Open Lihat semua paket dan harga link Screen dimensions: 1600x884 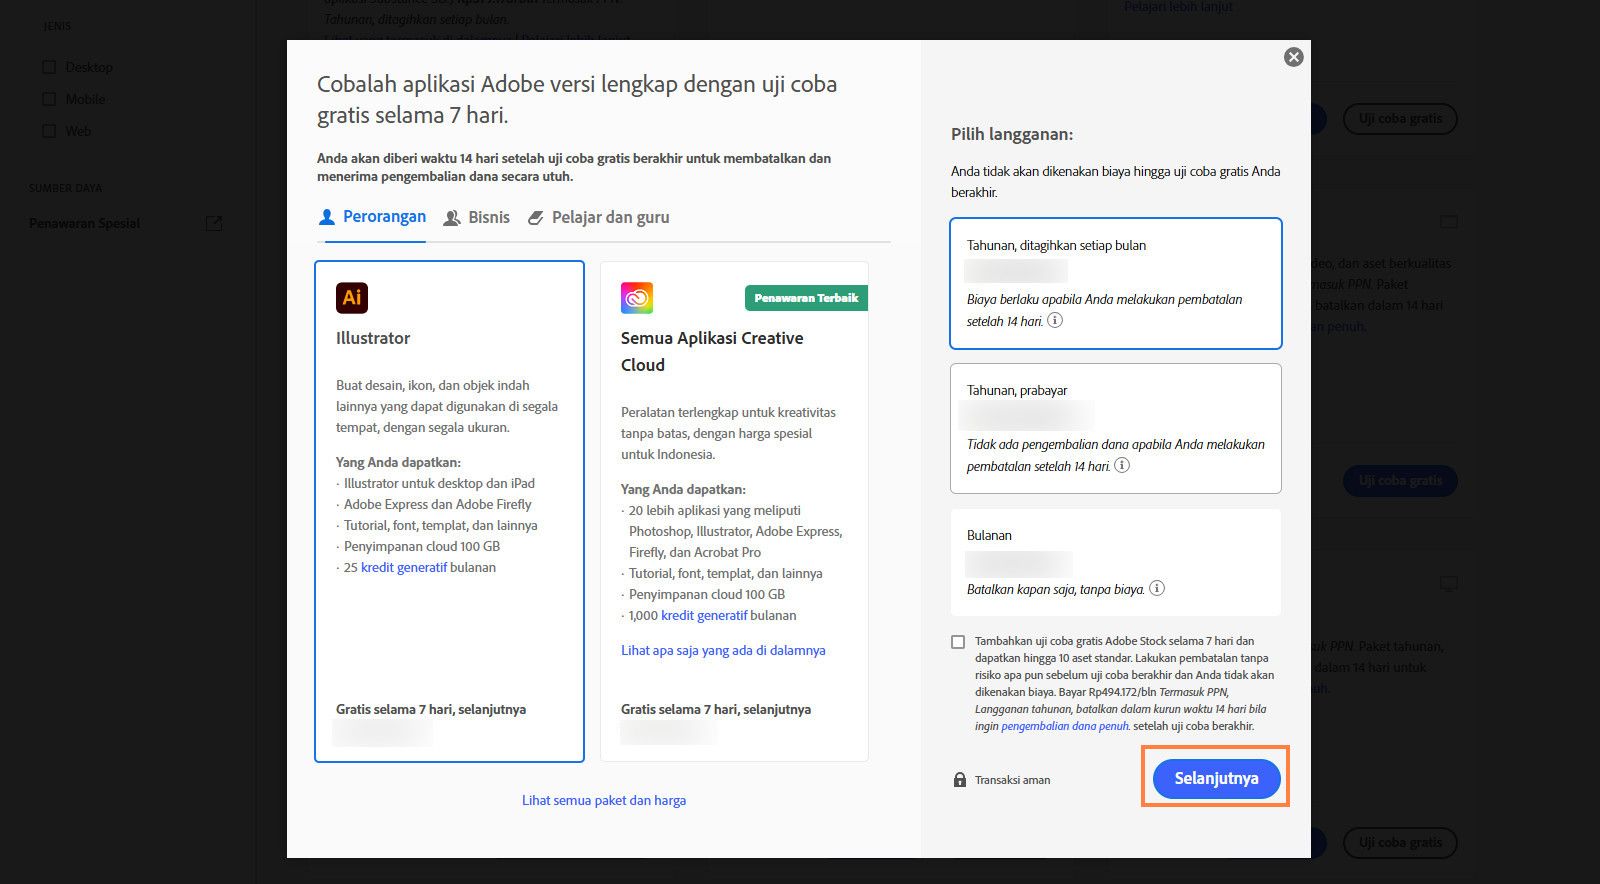604,801
